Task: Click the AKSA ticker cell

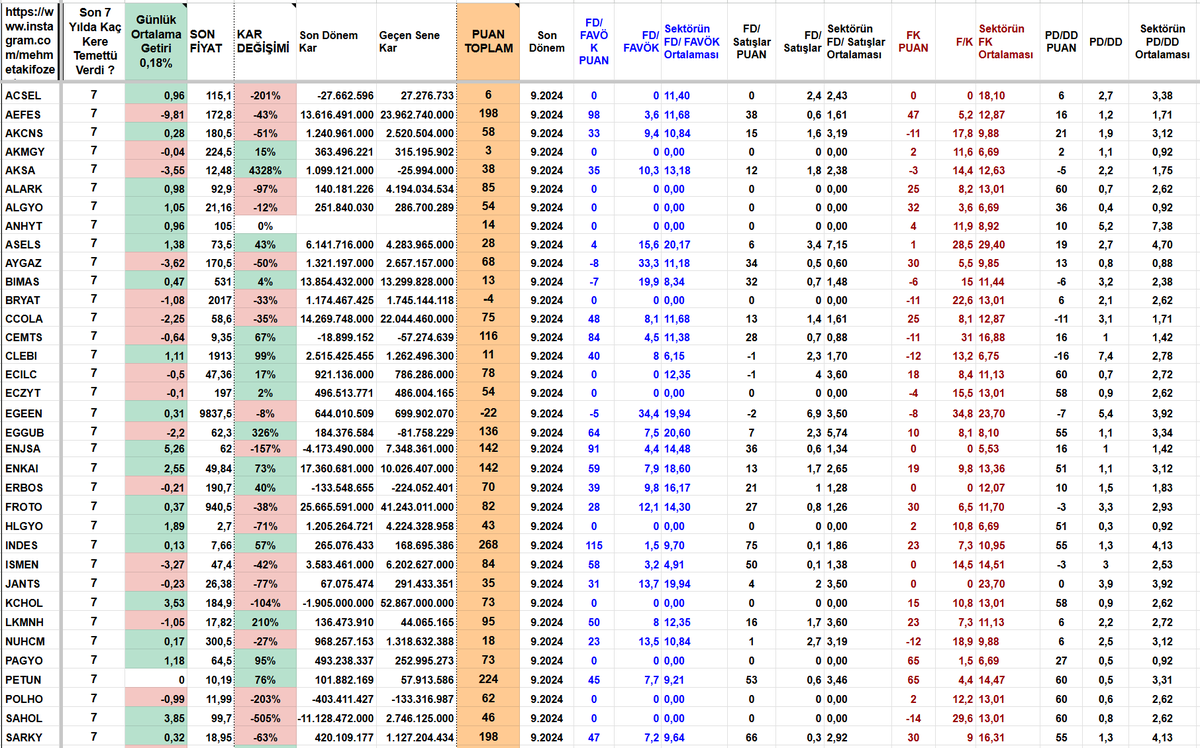Action: [x=30, y=170]
